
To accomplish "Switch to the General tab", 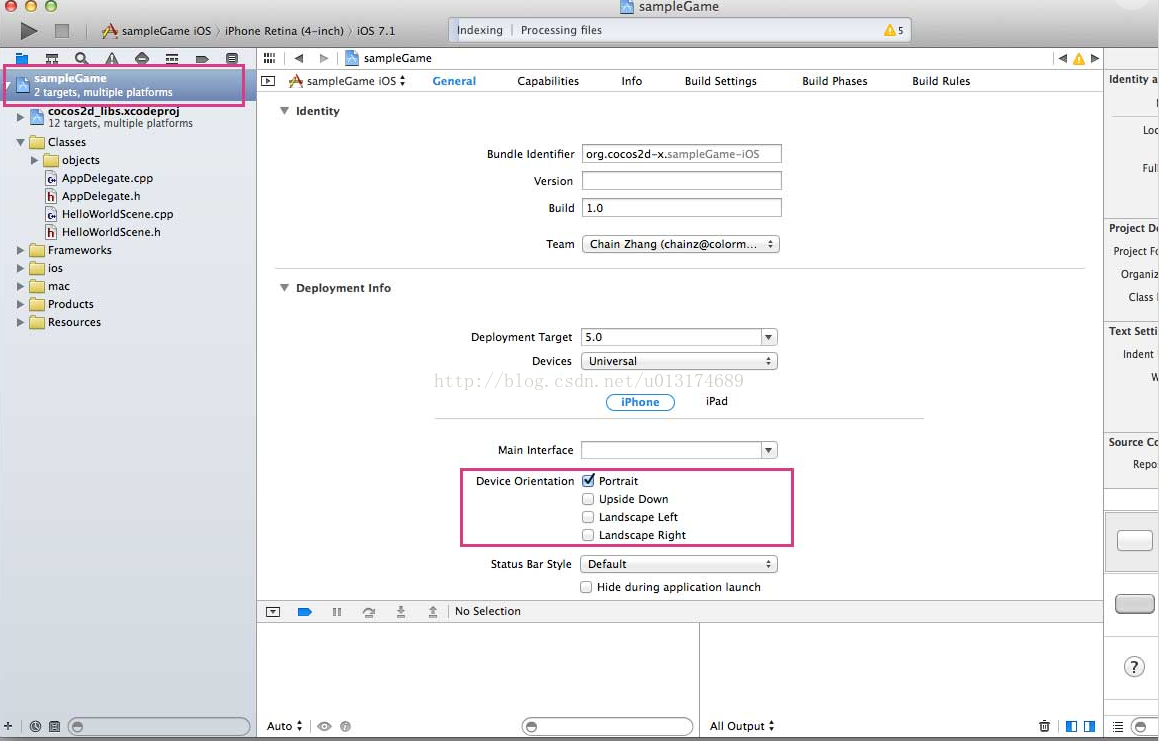I will point(454,81).
